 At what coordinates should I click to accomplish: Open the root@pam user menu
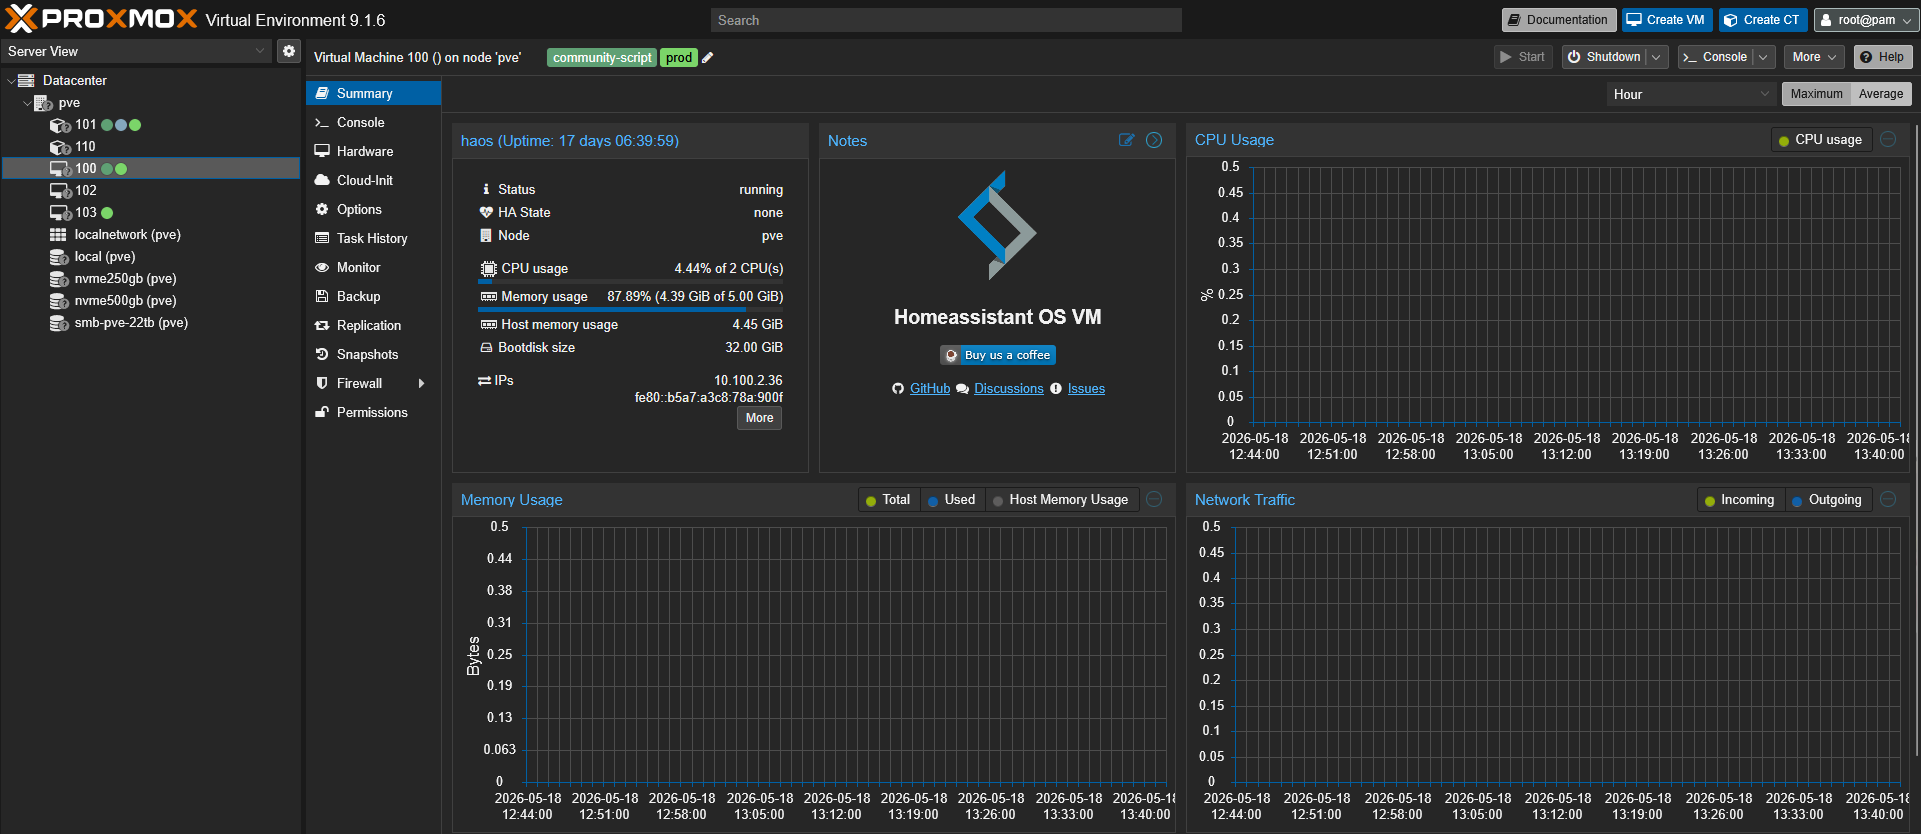pyautogui.click(x=1864, y=20)
